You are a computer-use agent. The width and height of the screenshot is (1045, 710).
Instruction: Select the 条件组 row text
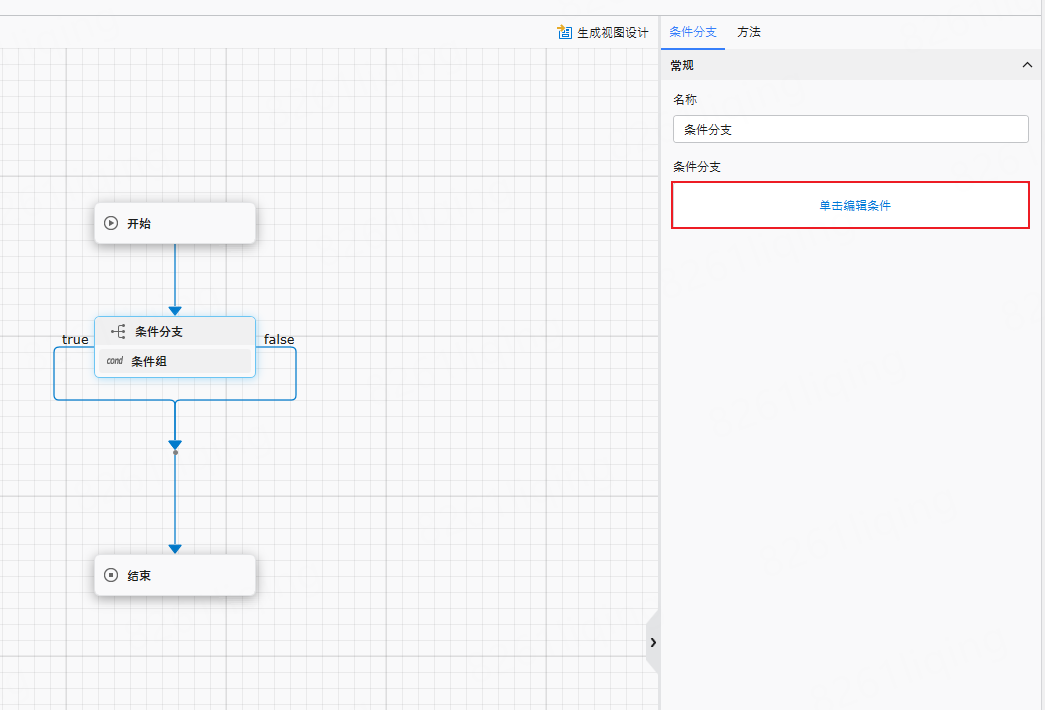point(149,362)
